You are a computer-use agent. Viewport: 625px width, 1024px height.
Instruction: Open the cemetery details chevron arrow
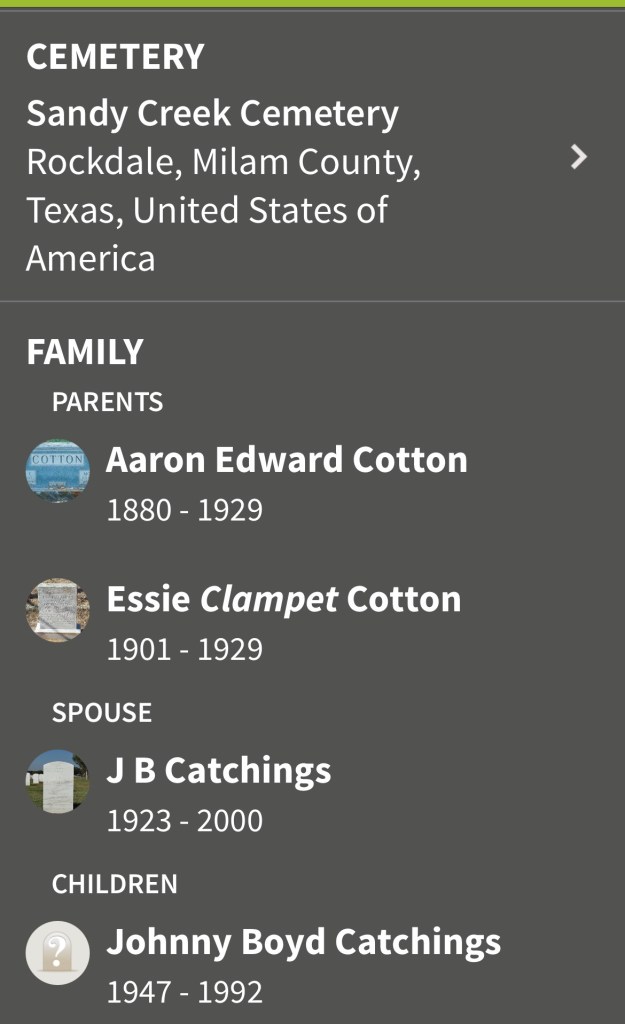(x=578, y=157)
